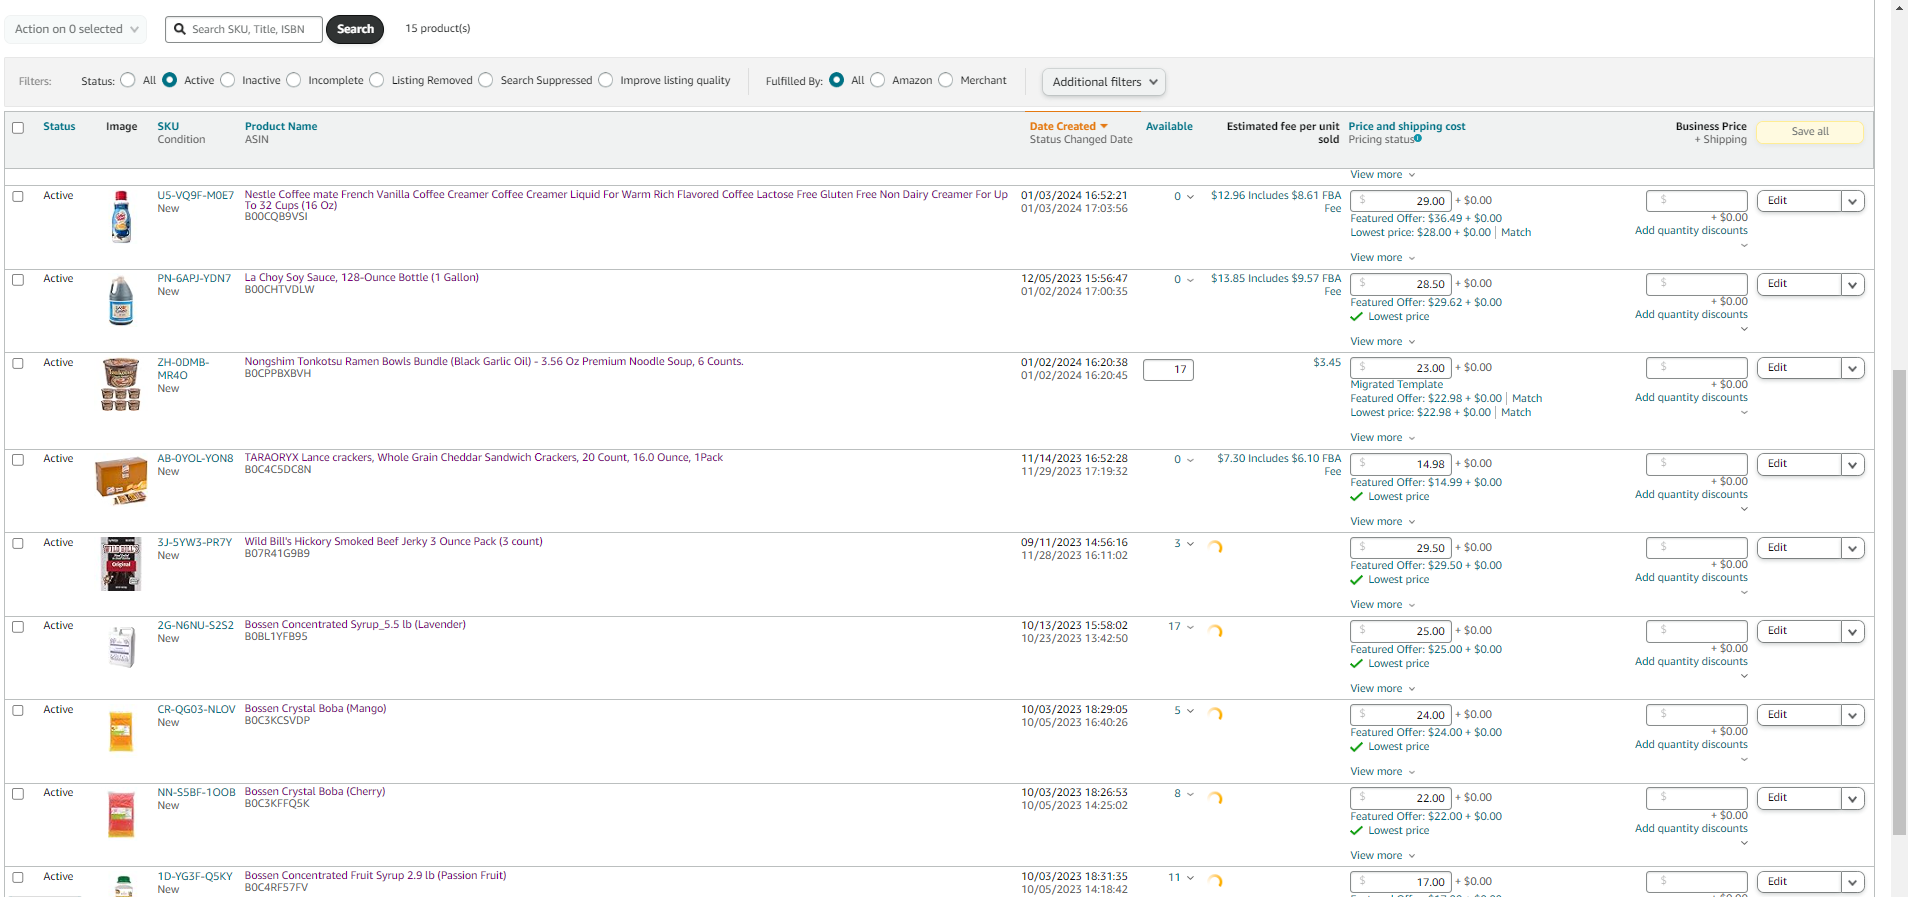Select Fulfilled By Merchant radio button

[x=946, y=80]
